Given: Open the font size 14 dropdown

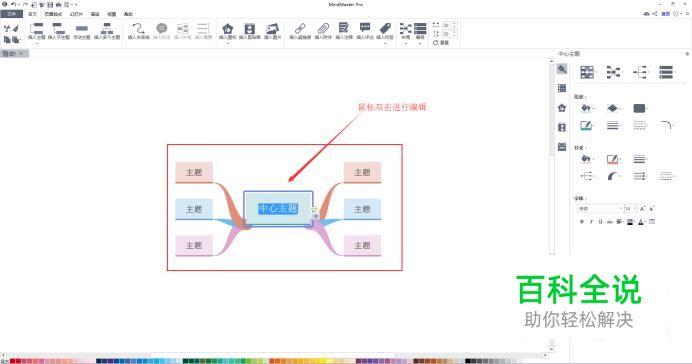Looking at the screenshot, I should (x=631, y=208).
